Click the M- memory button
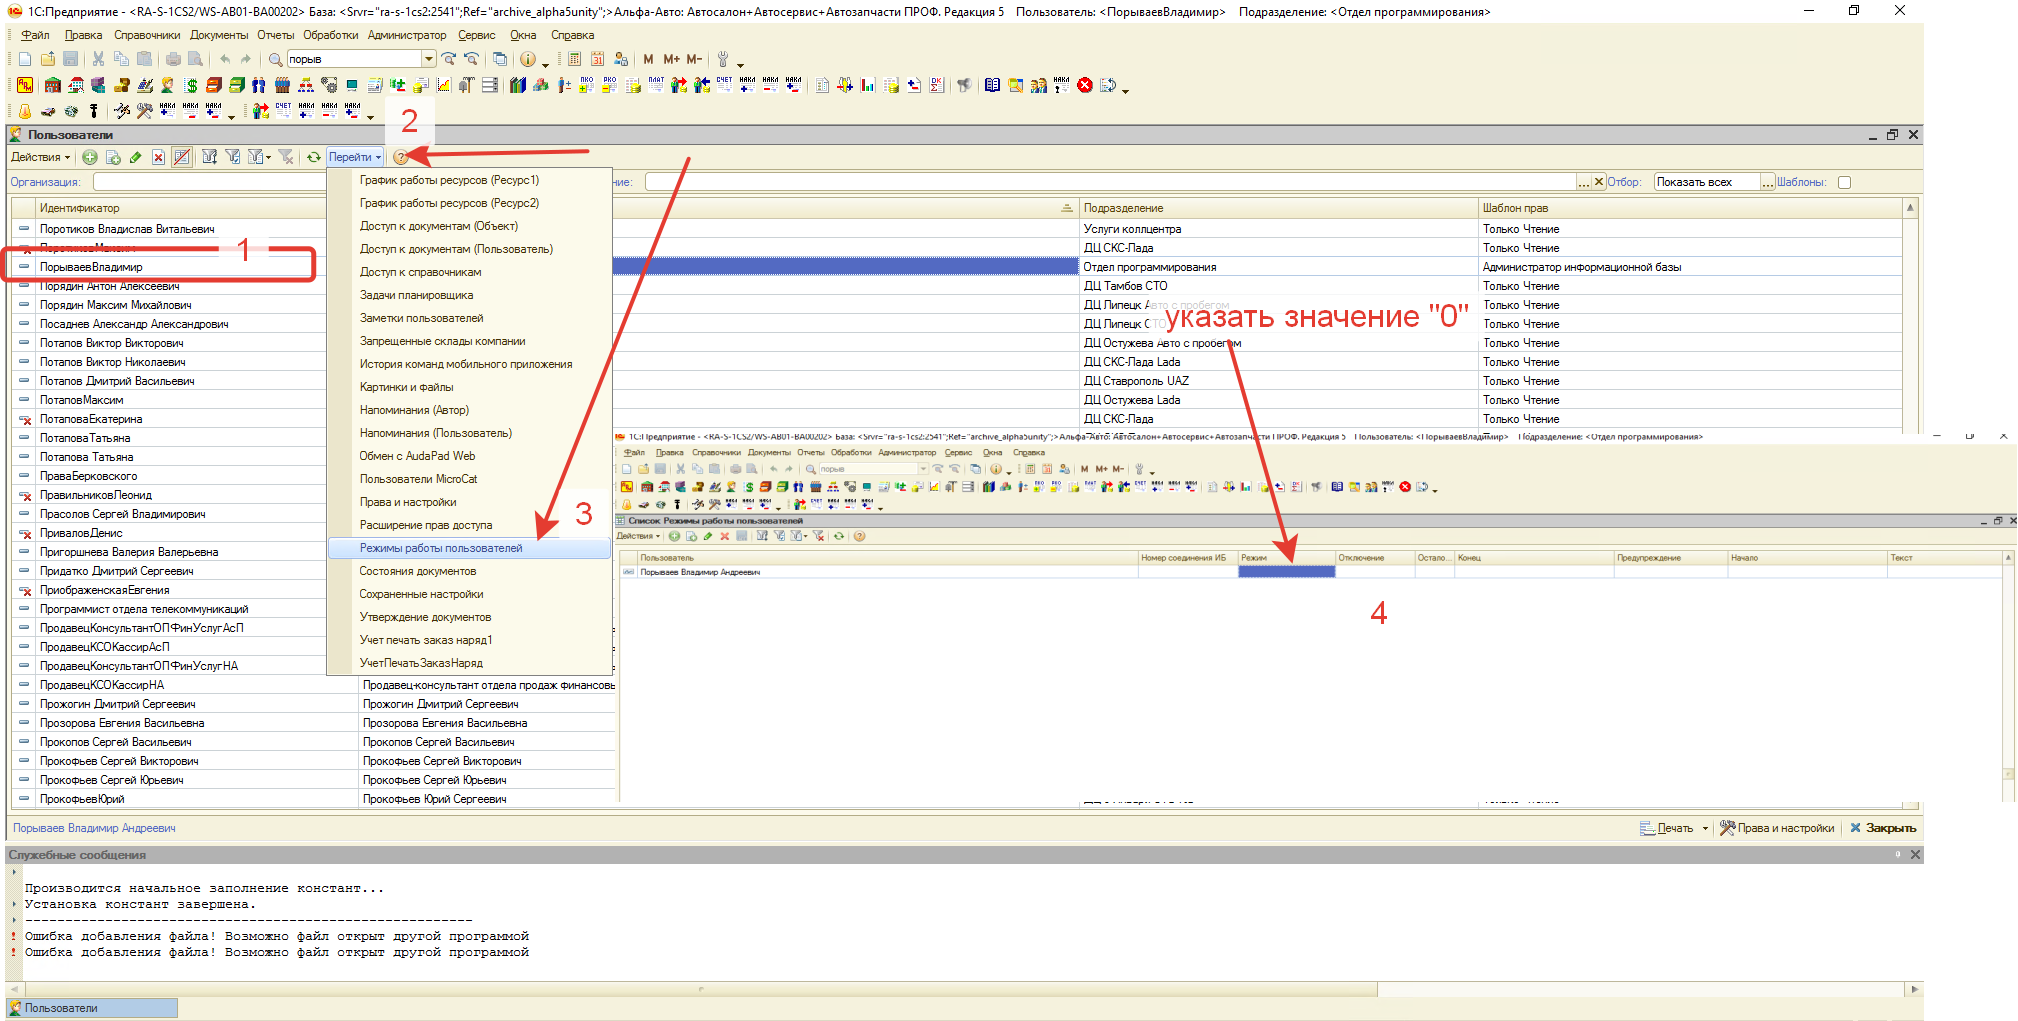This screenshot has height=1021, width=2018. (694, 59)
